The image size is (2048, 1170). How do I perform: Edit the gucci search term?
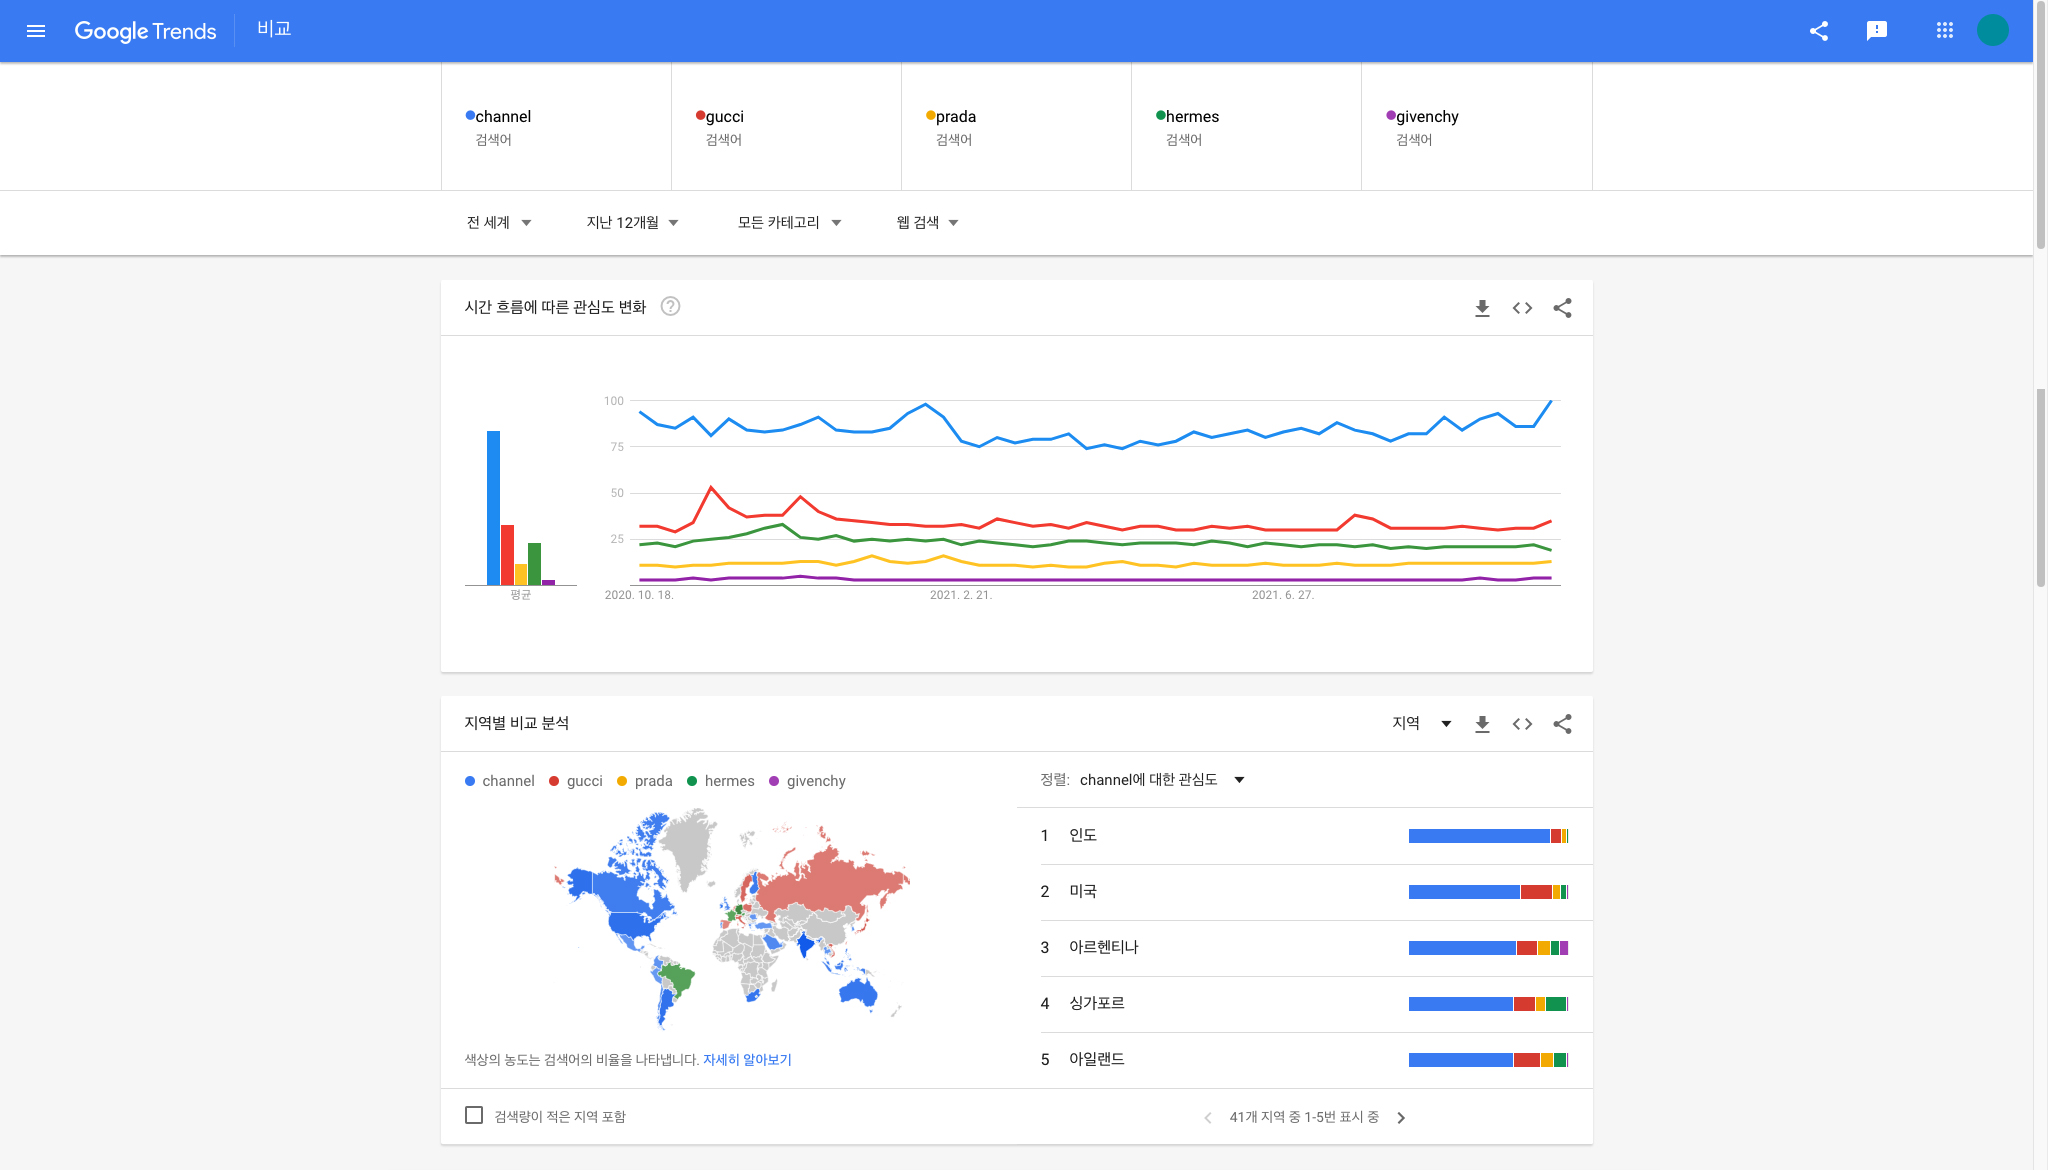(786, 127)
